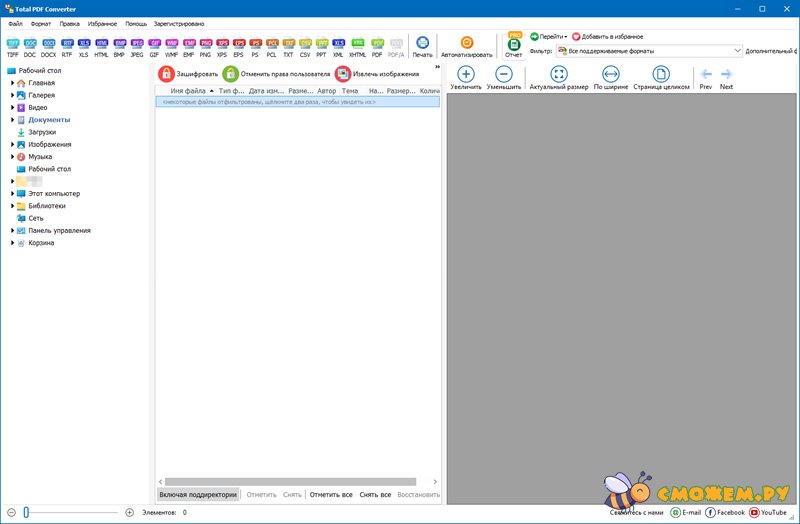Image resolution: width=800 pixels, height=524 pixels.
Task: Expand the Этот компьютер tree node
Action: click(x=13, y=194)
